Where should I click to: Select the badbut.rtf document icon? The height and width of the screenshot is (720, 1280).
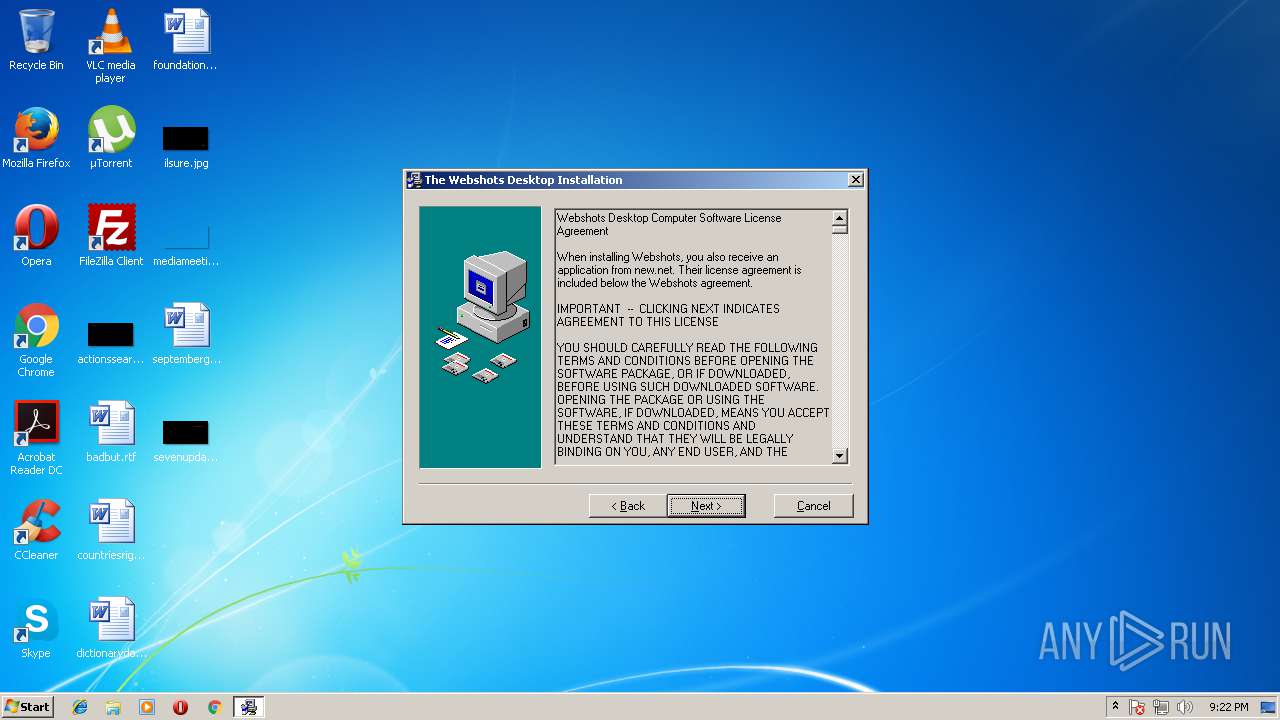111,432
